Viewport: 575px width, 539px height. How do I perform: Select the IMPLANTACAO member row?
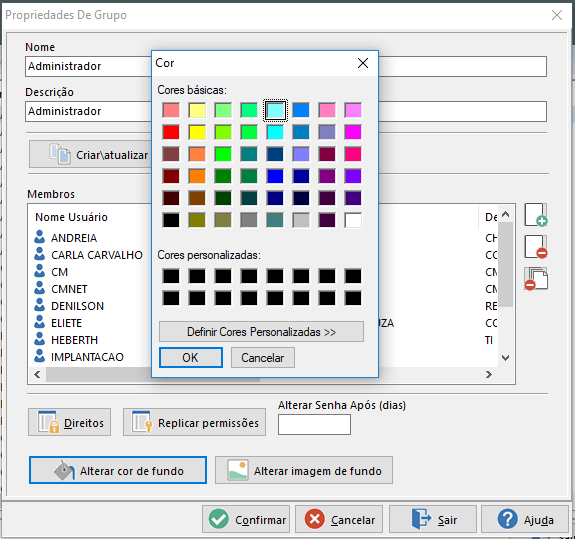[263, 356]
